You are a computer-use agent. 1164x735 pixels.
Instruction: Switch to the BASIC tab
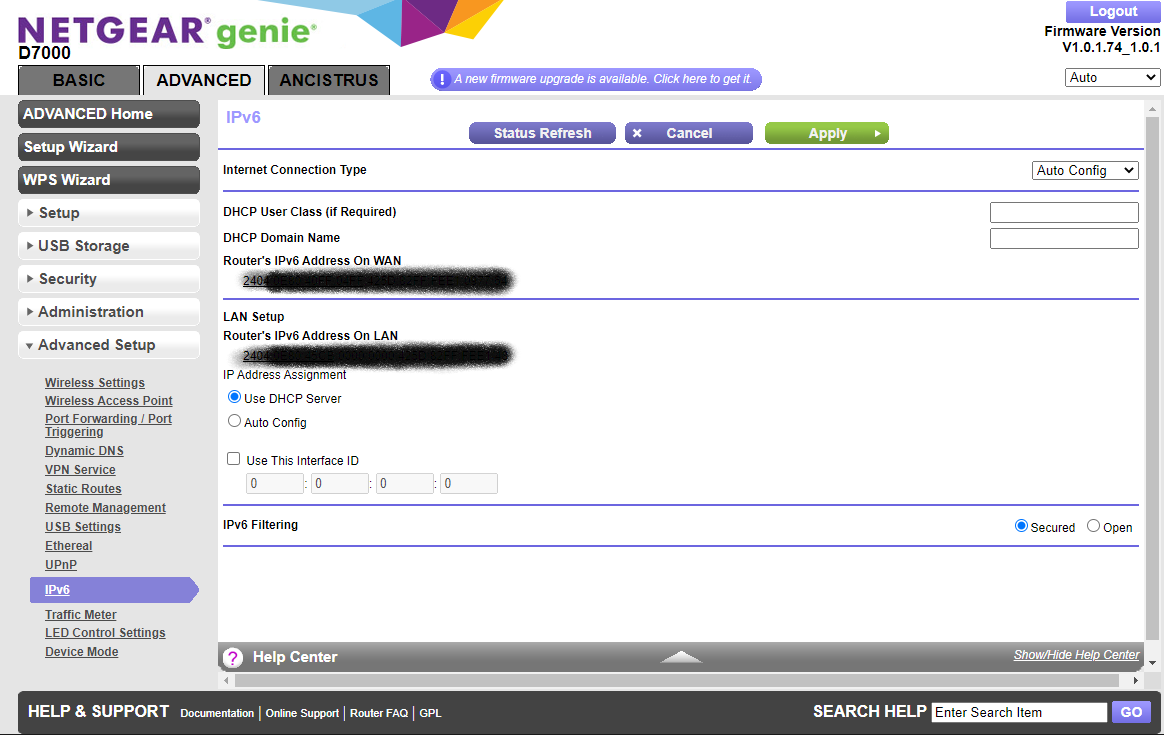(79, 81)
